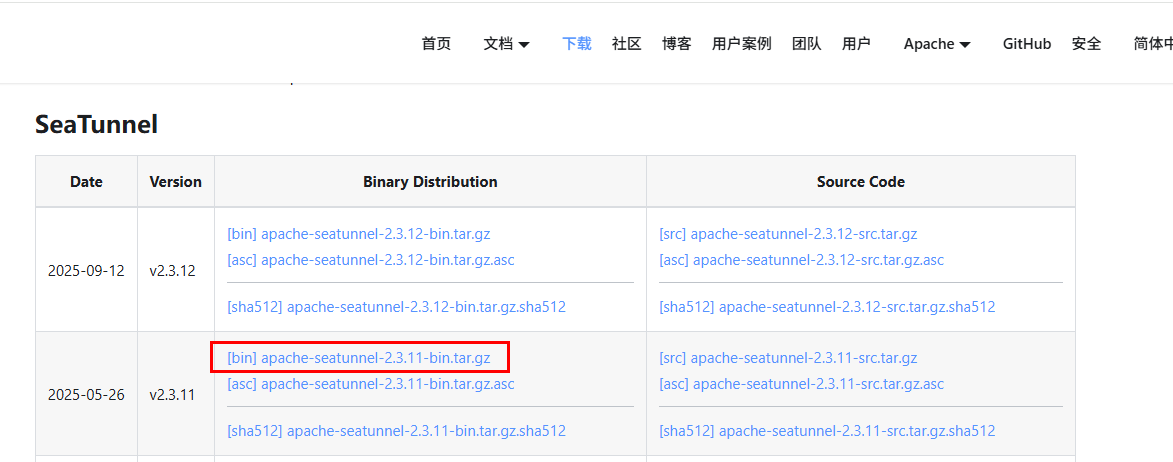1173x462 pixels.
Task: Click the SeaTunnel section heading
Action: [97, 125]
